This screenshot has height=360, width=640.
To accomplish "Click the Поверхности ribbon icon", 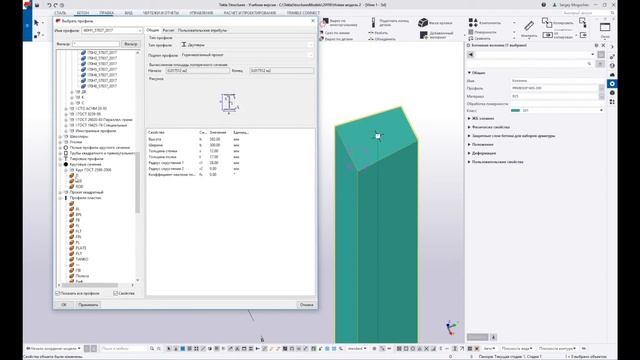I will click(x=471, y=32).
